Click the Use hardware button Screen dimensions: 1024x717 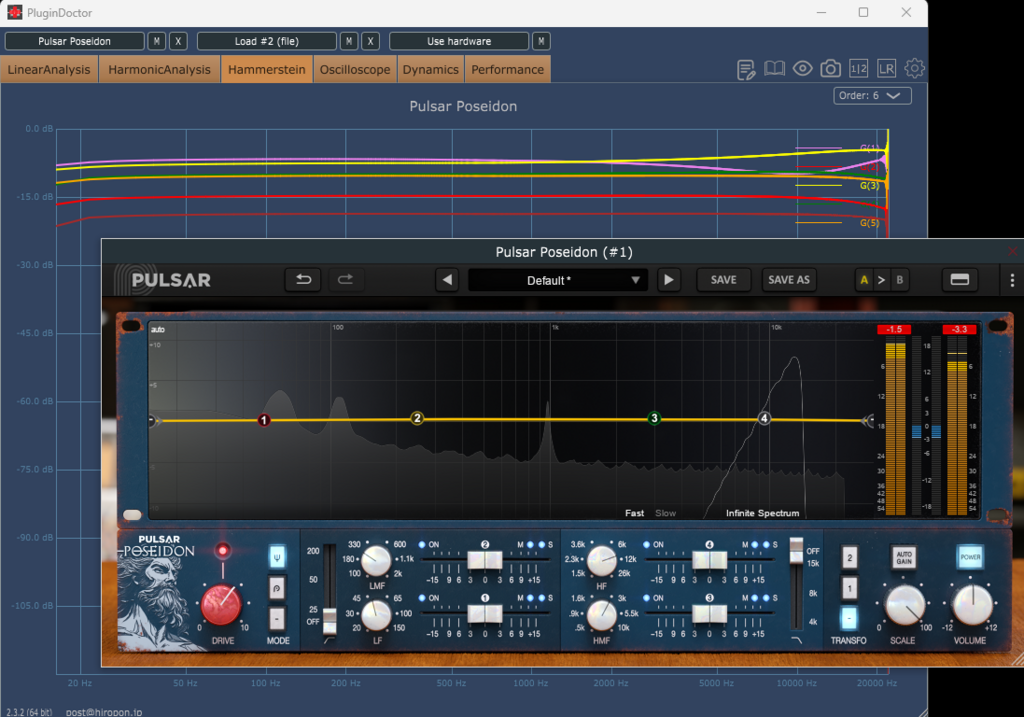pyautogui.click(x=459, y=41)
